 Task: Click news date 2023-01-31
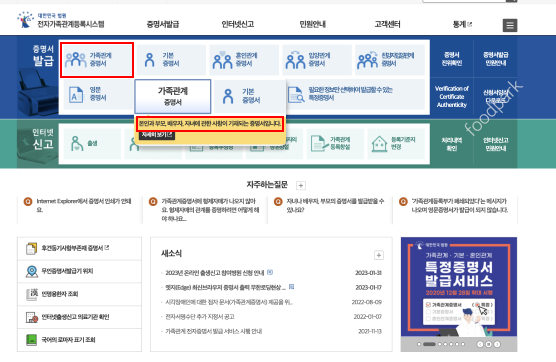(x=368, y=273)
